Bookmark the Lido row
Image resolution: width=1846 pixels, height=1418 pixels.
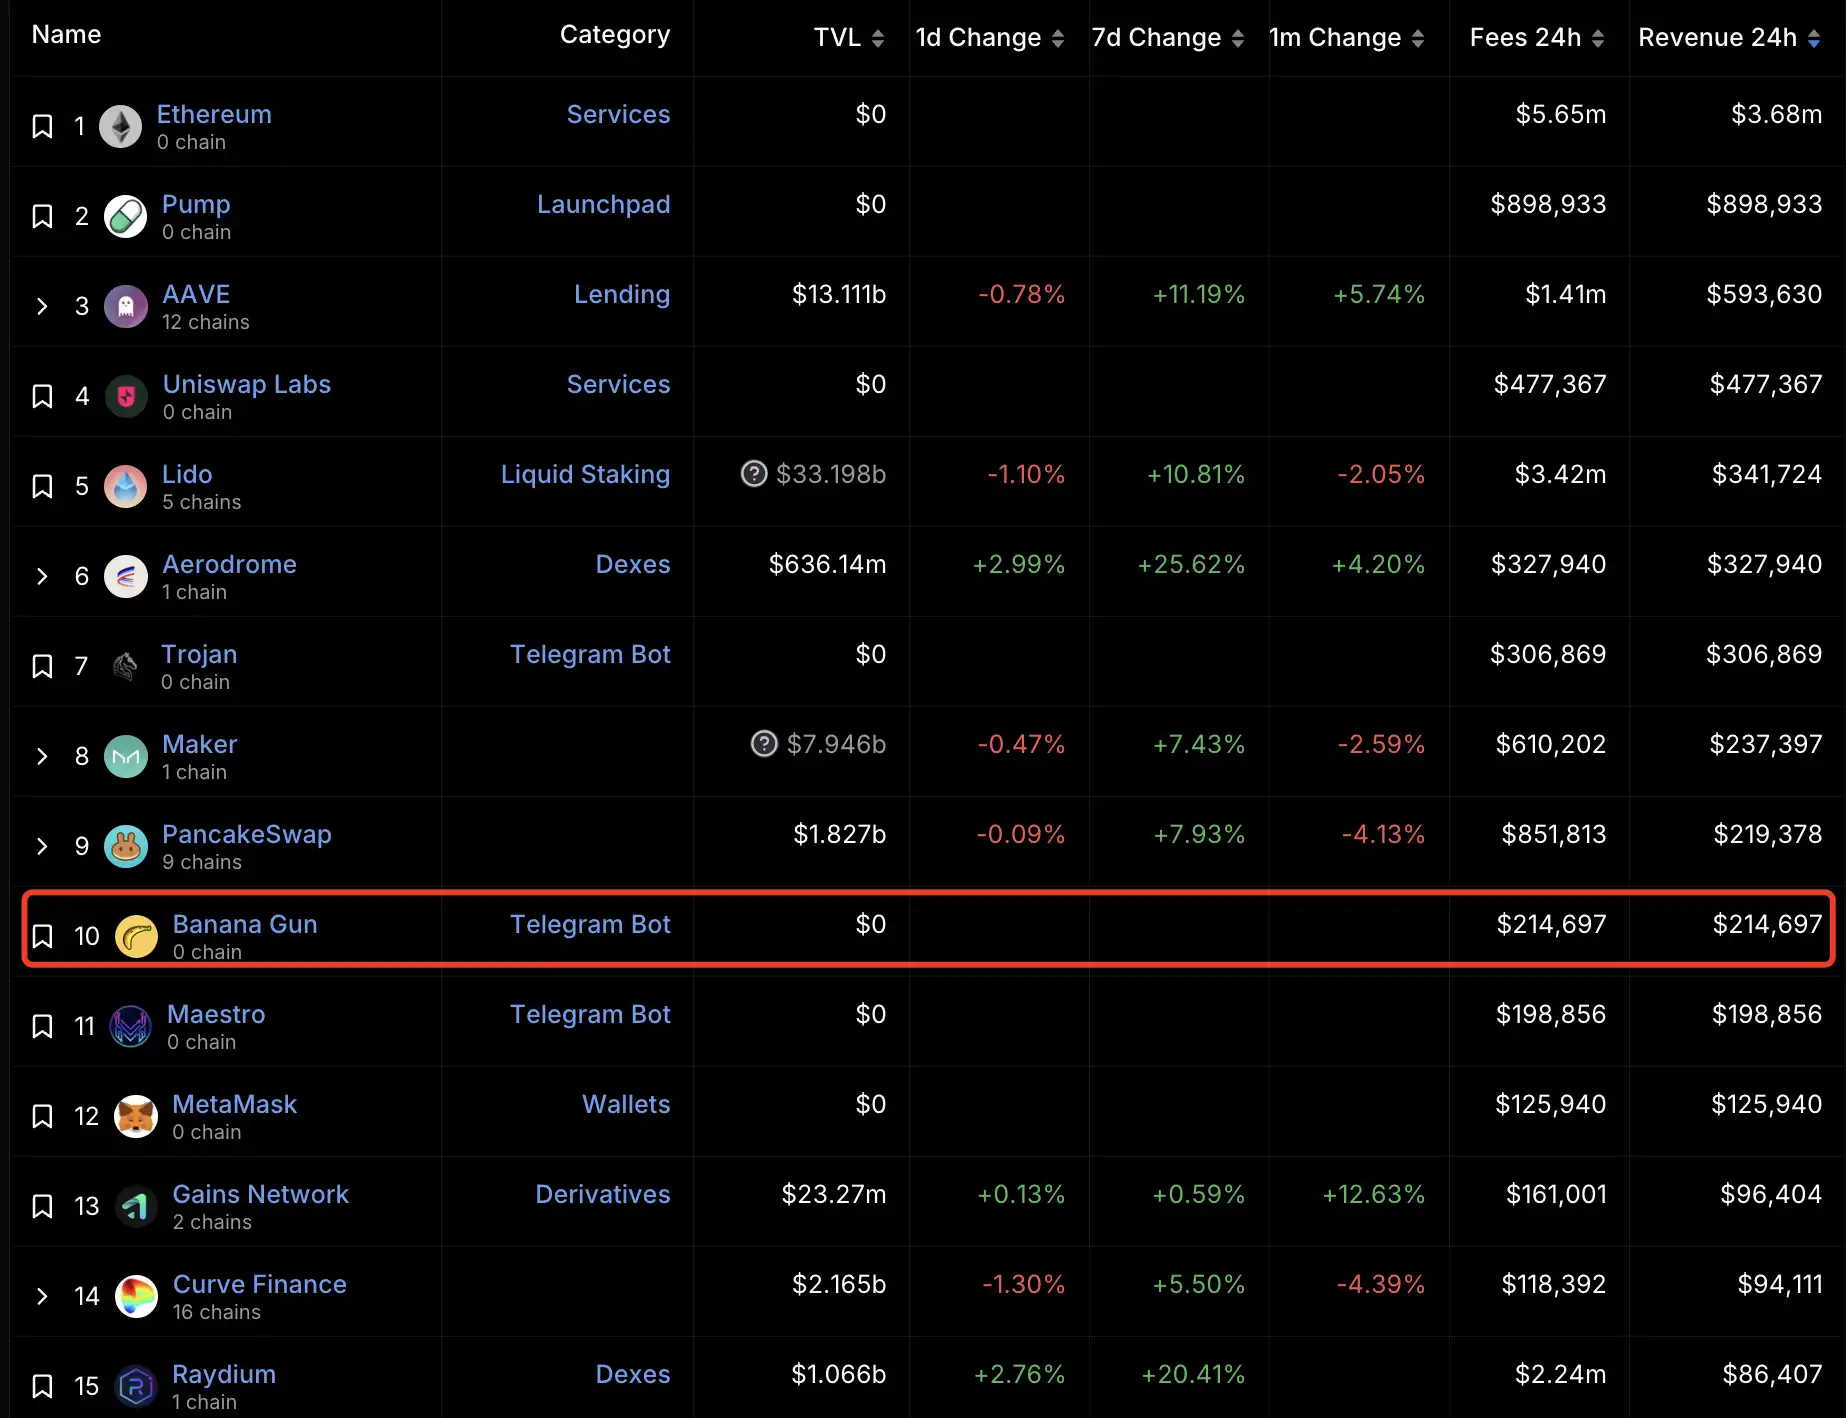(x=42, y=487)
